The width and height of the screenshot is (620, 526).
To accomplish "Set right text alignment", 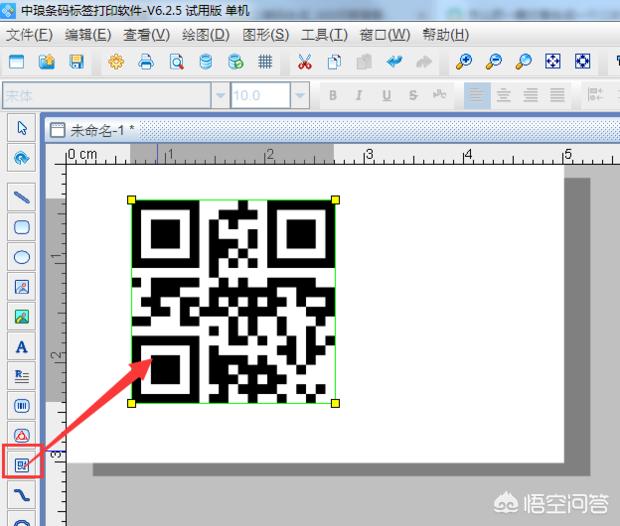I will point(530,95).
